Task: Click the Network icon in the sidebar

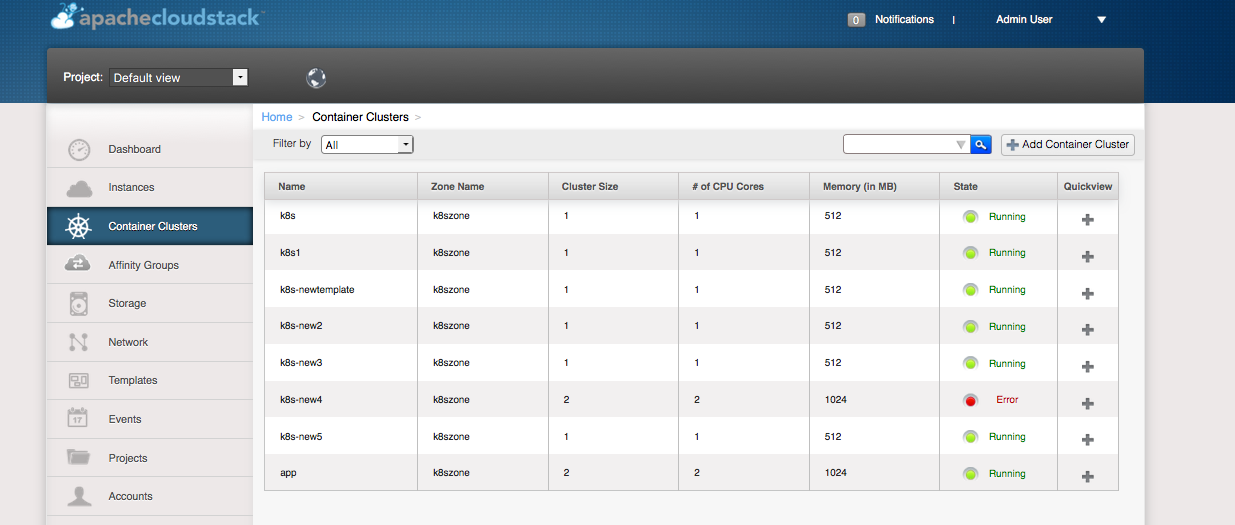Action: click(79, 342)
